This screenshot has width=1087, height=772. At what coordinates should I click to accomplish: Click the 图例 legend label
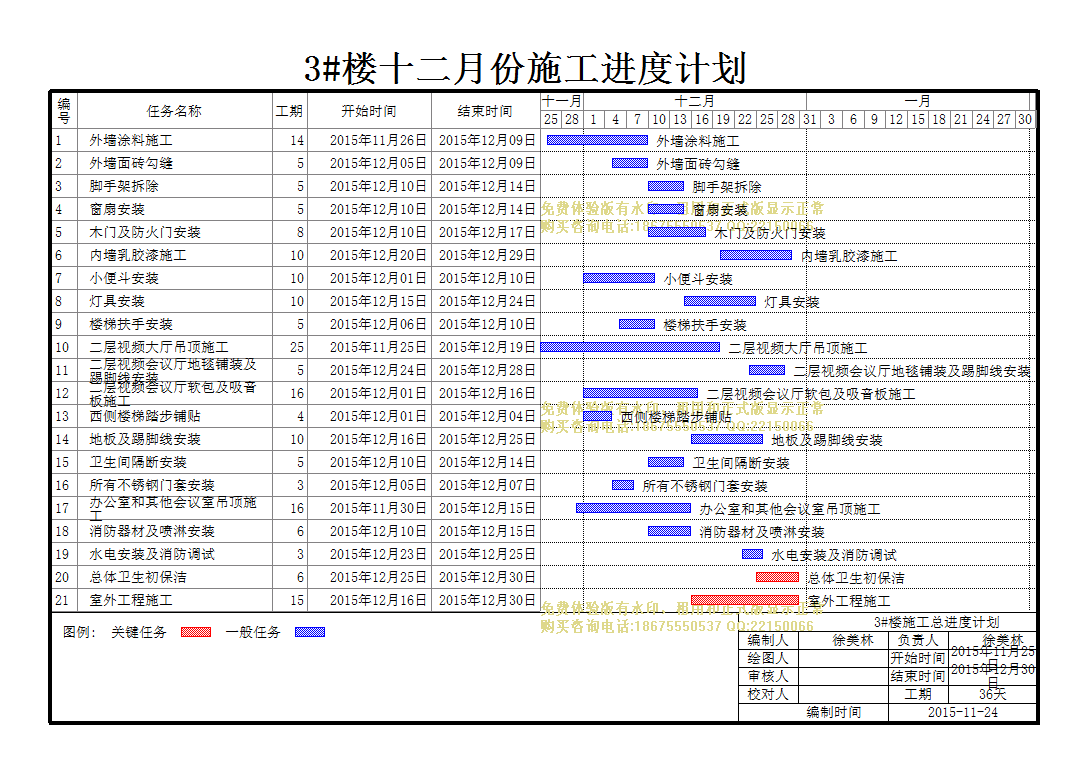(79, 632)
